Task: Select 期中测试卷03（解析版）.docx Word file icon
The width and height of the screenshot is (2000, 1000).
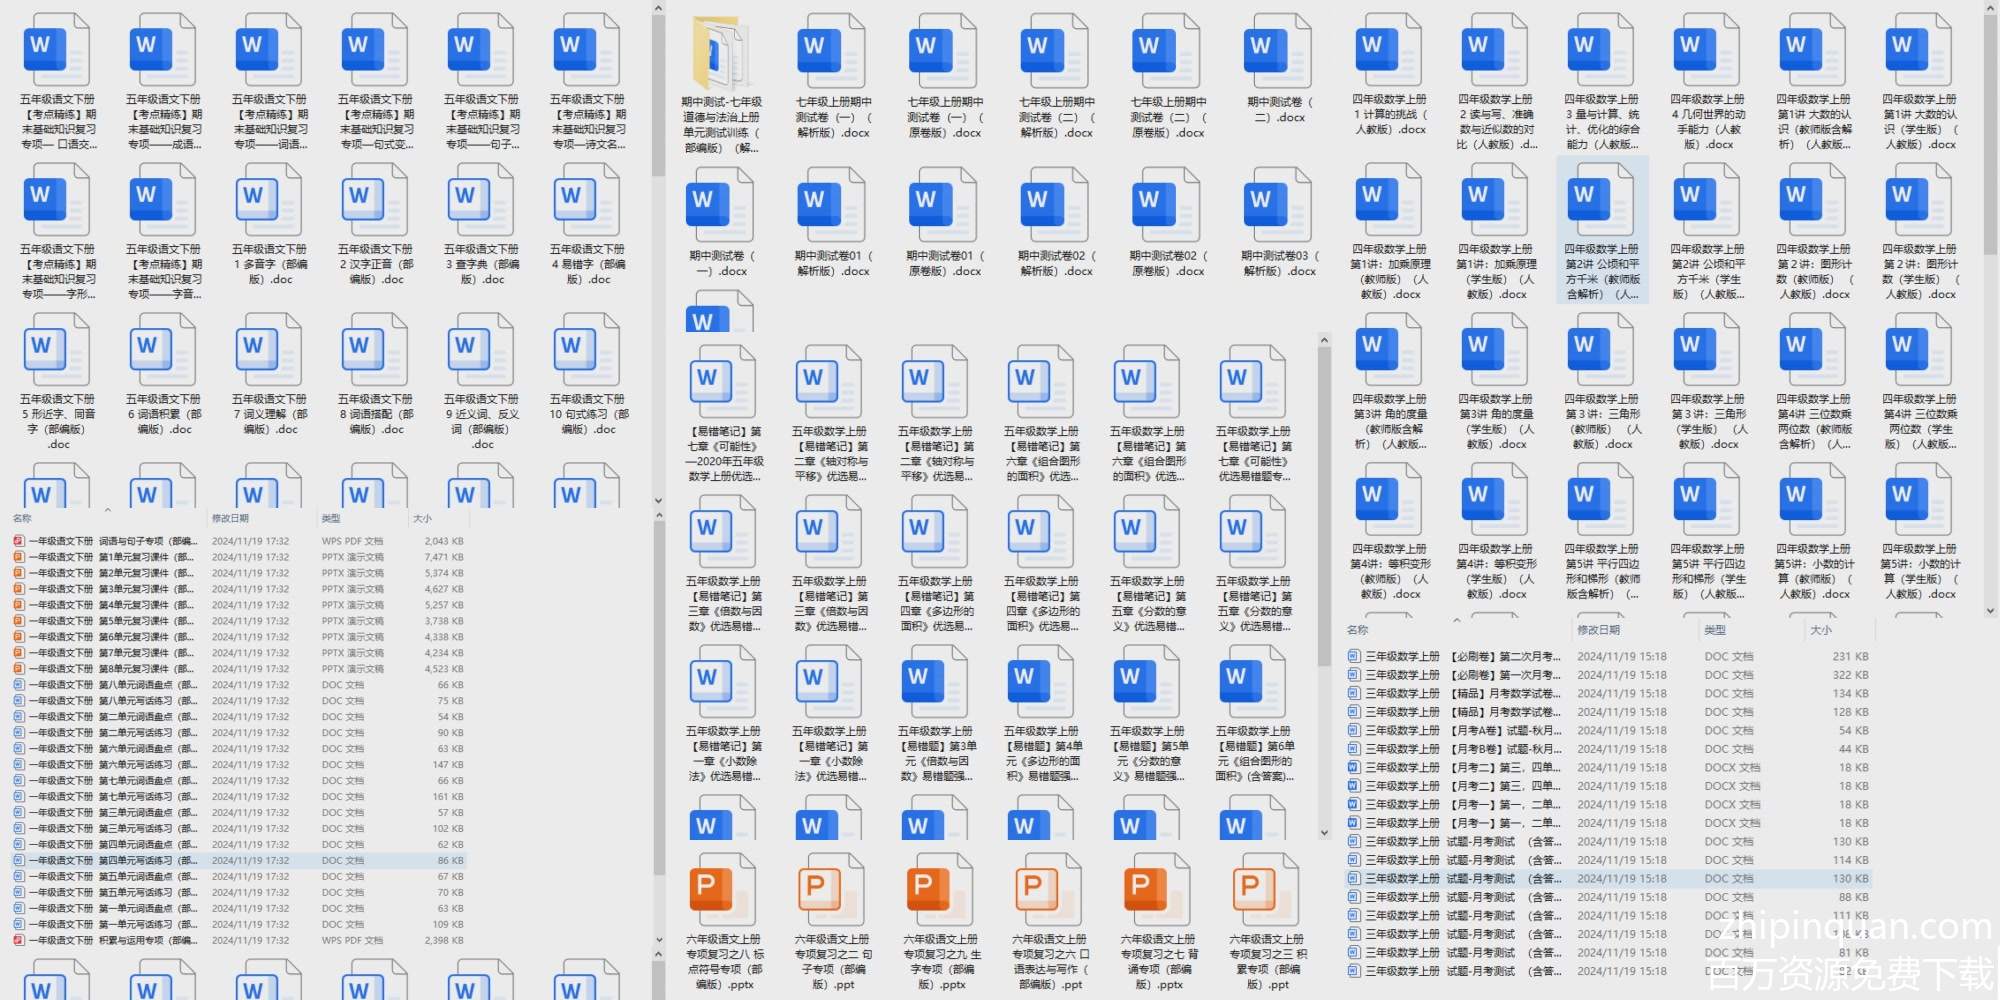Action: pos(1275,203)
